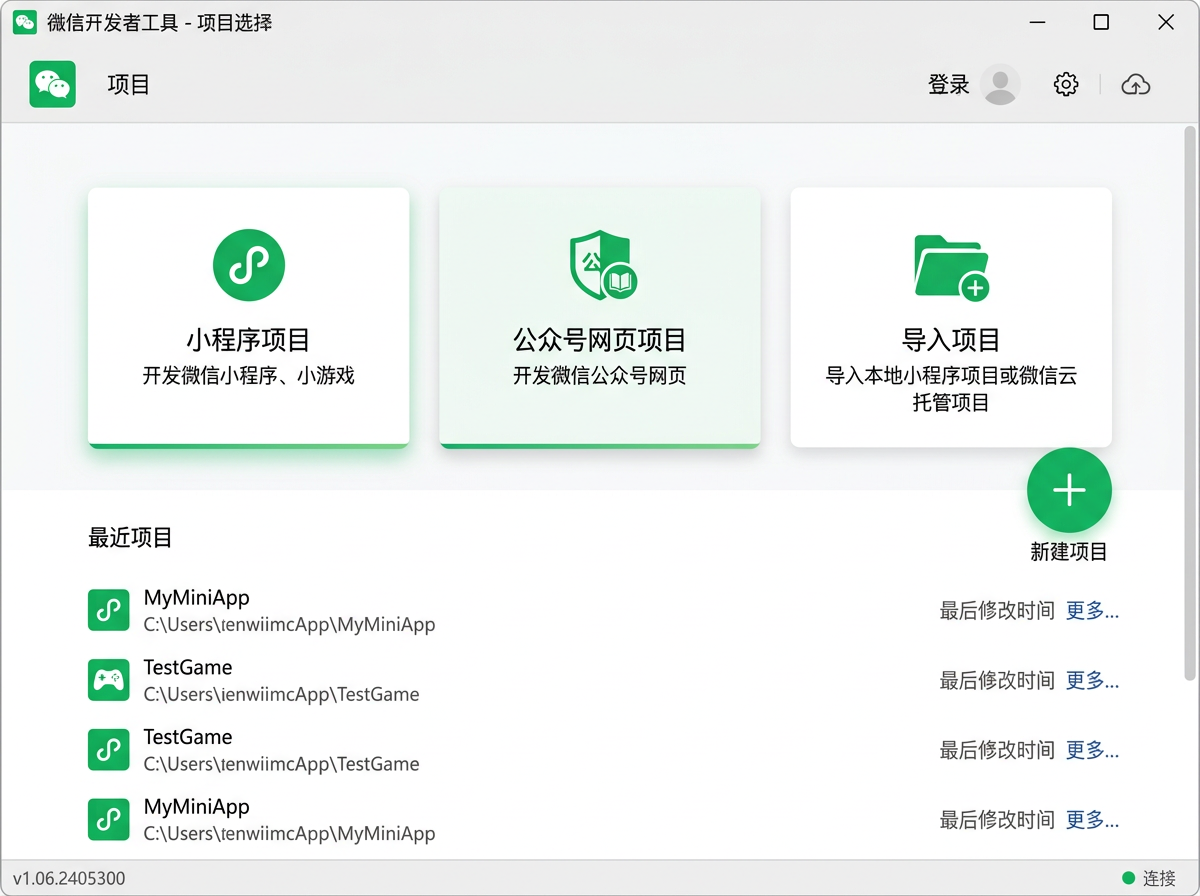The width and height of the screenshot is (1200, 896).
Task: Click the vertical scrollbar thumb
Action: [1190, 403]
